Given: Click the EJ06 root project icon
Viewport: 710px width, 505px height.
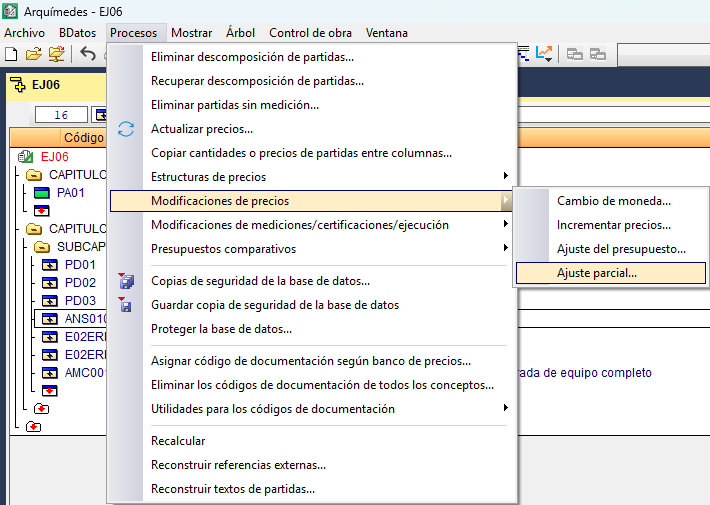Looking at the screenshot, I should (x=25, y=157).
